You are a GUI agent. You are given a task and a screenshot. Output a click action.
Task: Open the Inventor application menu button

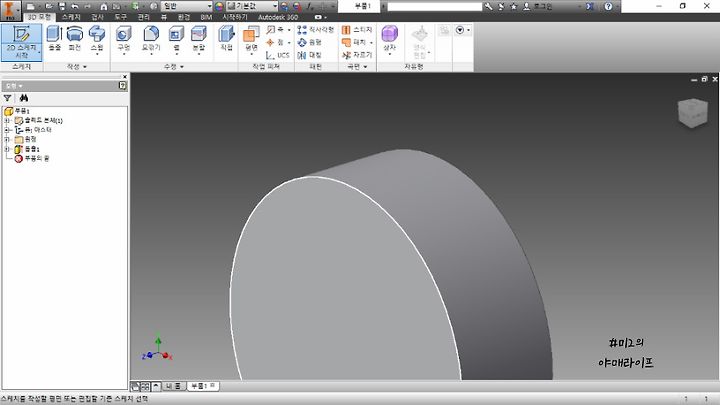(10, 10)
